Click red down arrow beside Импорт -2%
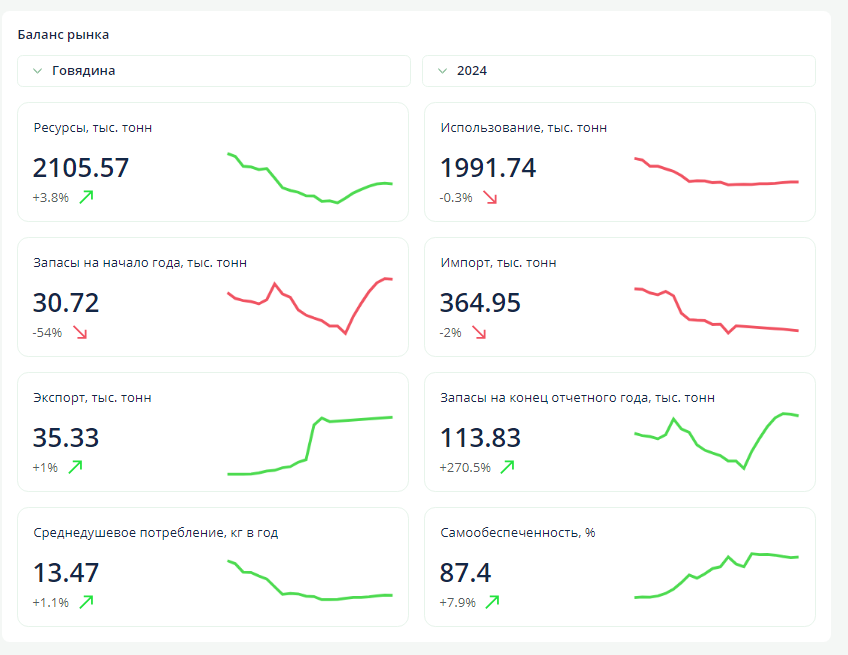This screenshot has width=848, height=655. coord(478,332)
